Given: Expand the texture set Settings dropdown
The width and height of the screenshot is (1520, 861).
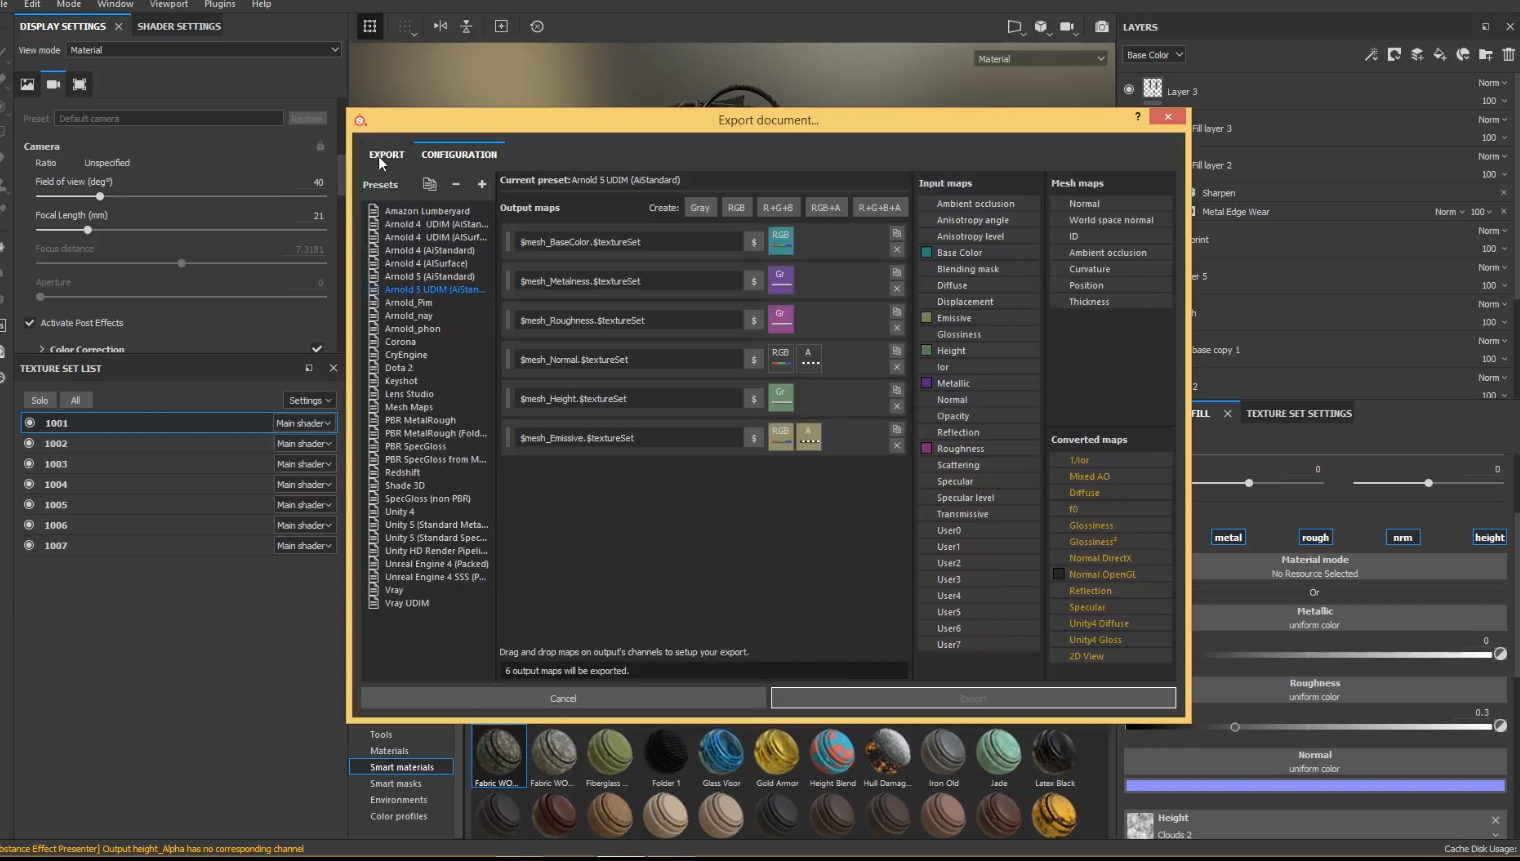Looking at the screenshot, I should pos(310,400).
